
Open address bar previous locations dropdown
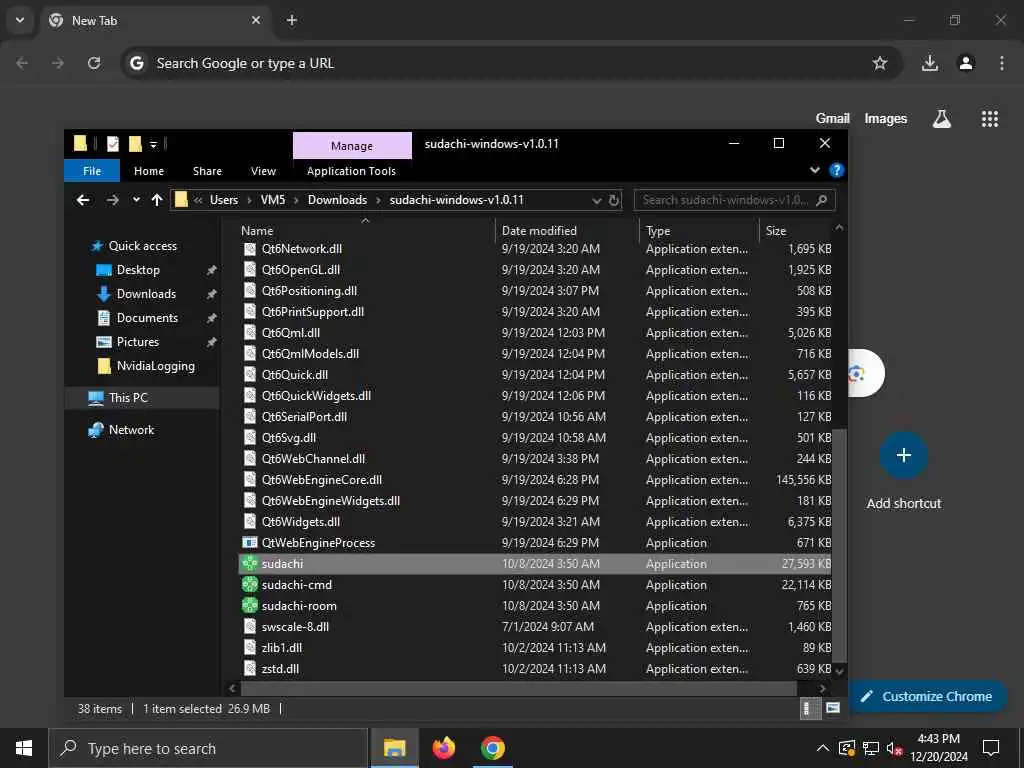596,200
